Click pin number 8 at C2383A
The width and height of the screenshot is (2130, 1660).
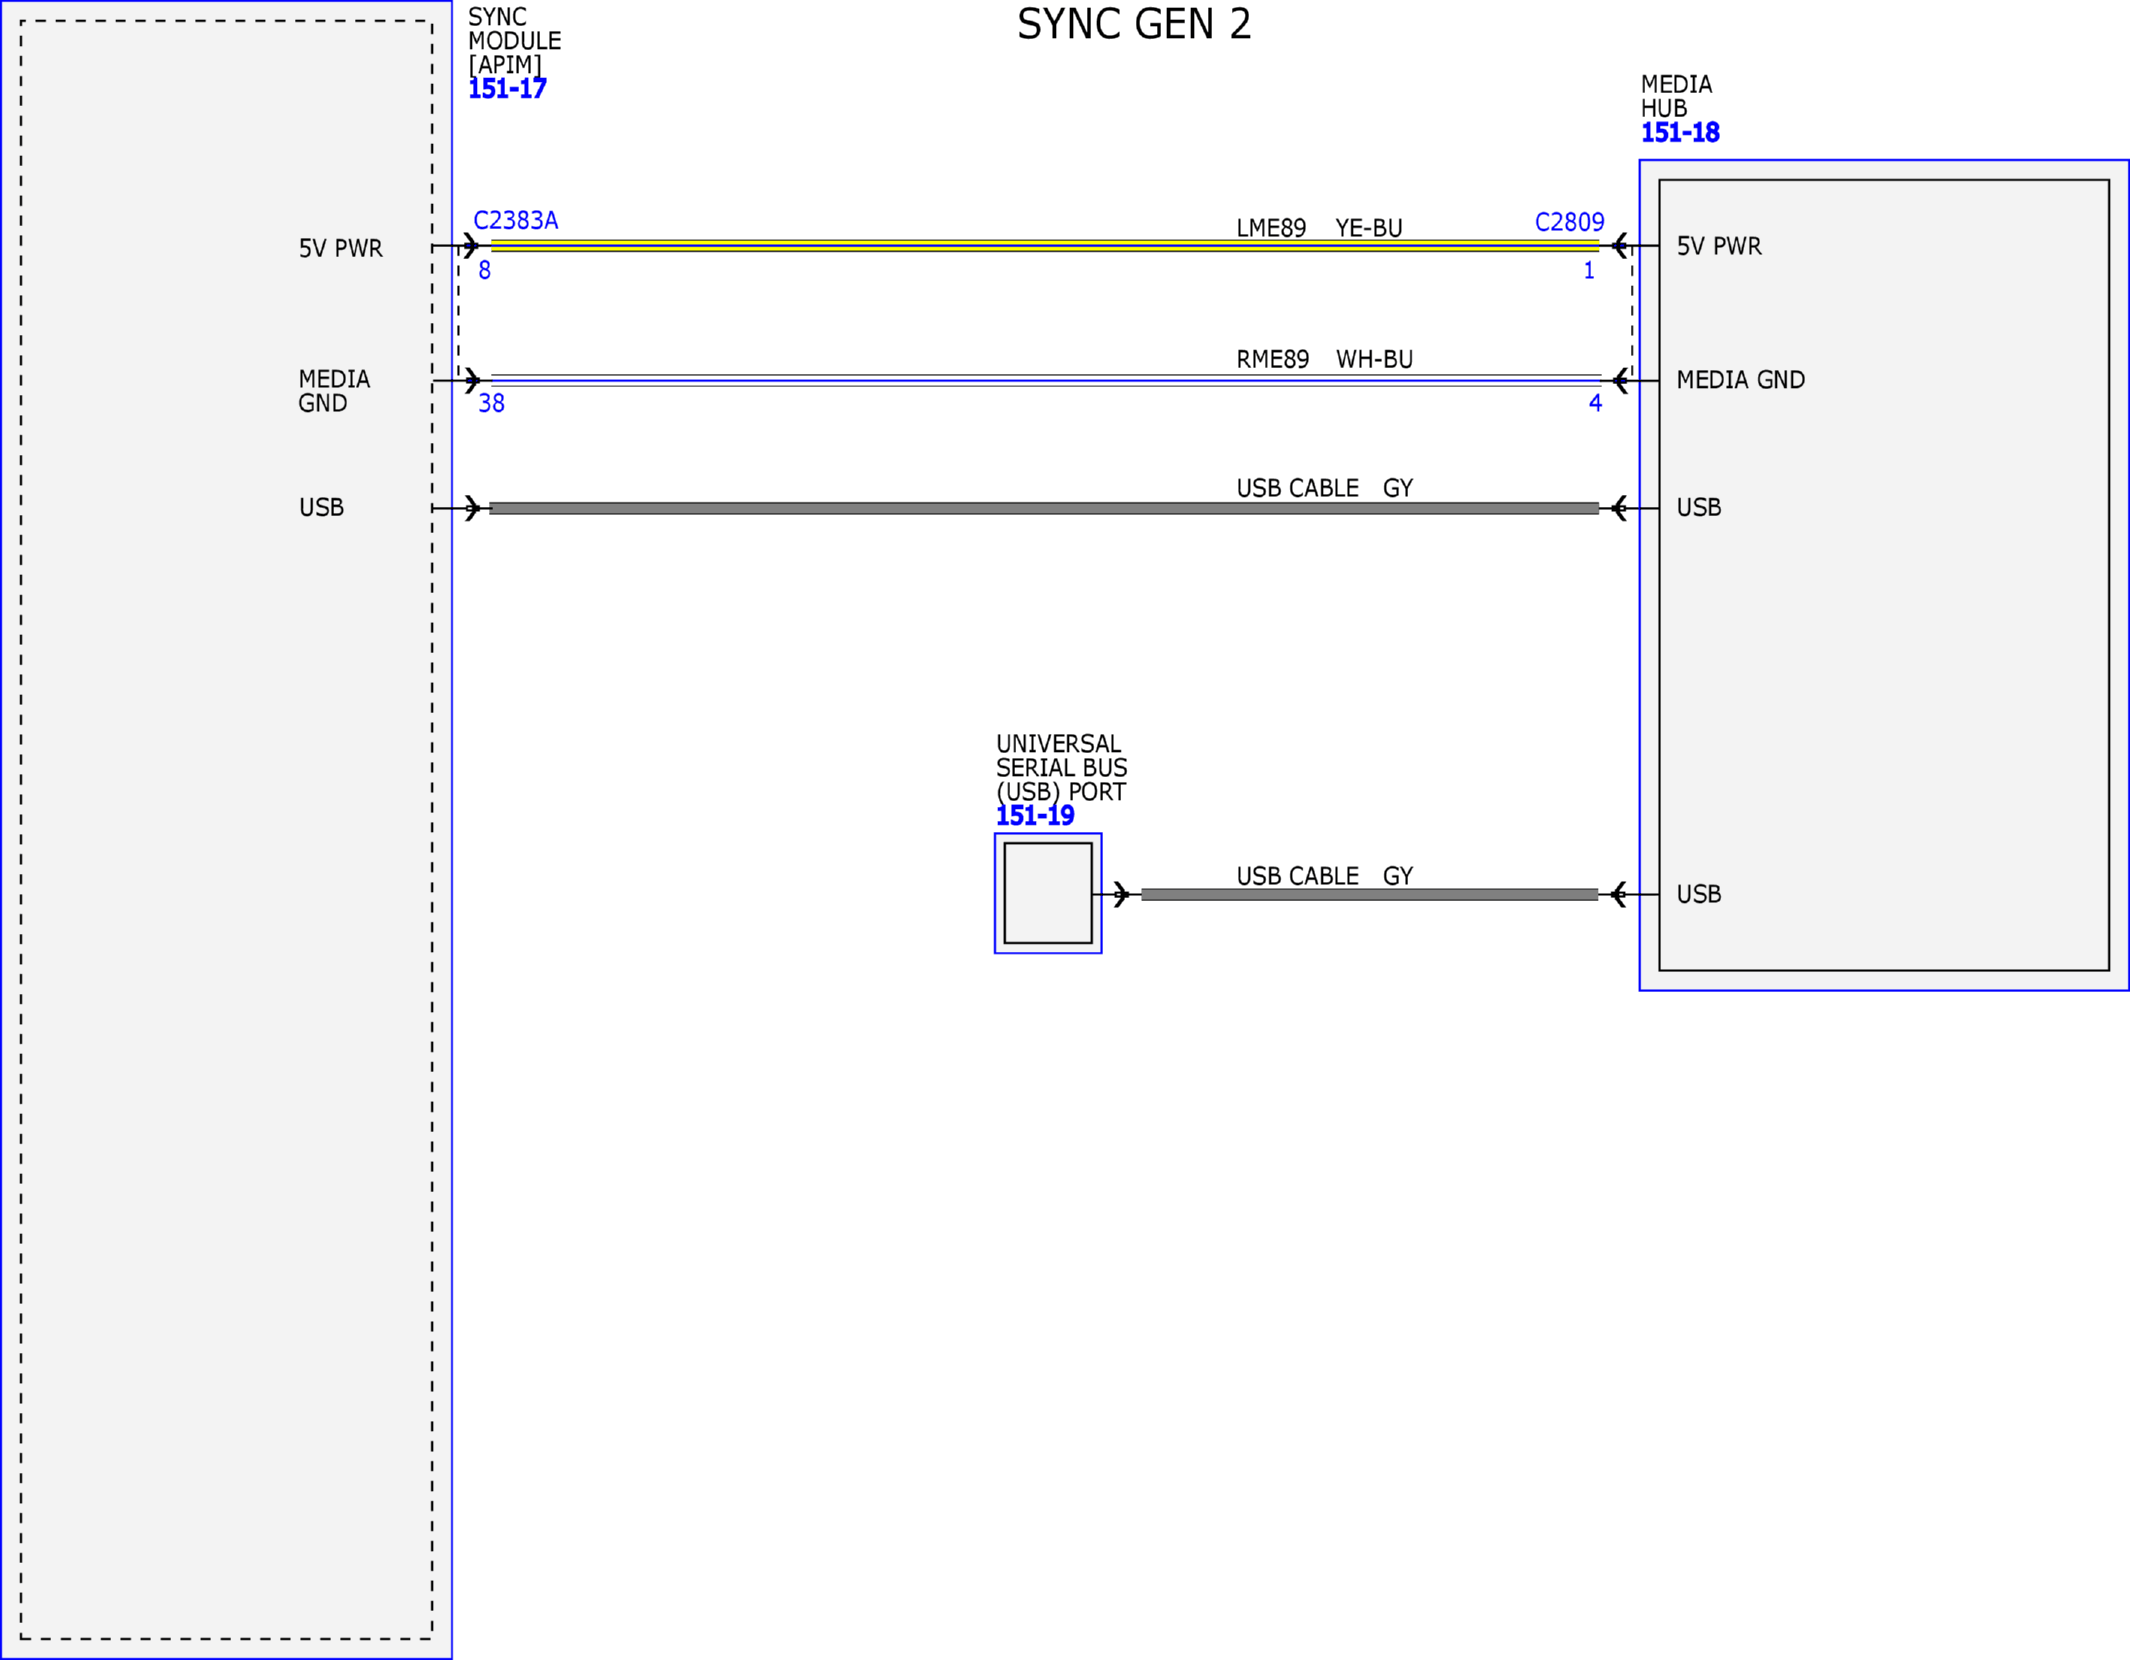click(484, 271)
